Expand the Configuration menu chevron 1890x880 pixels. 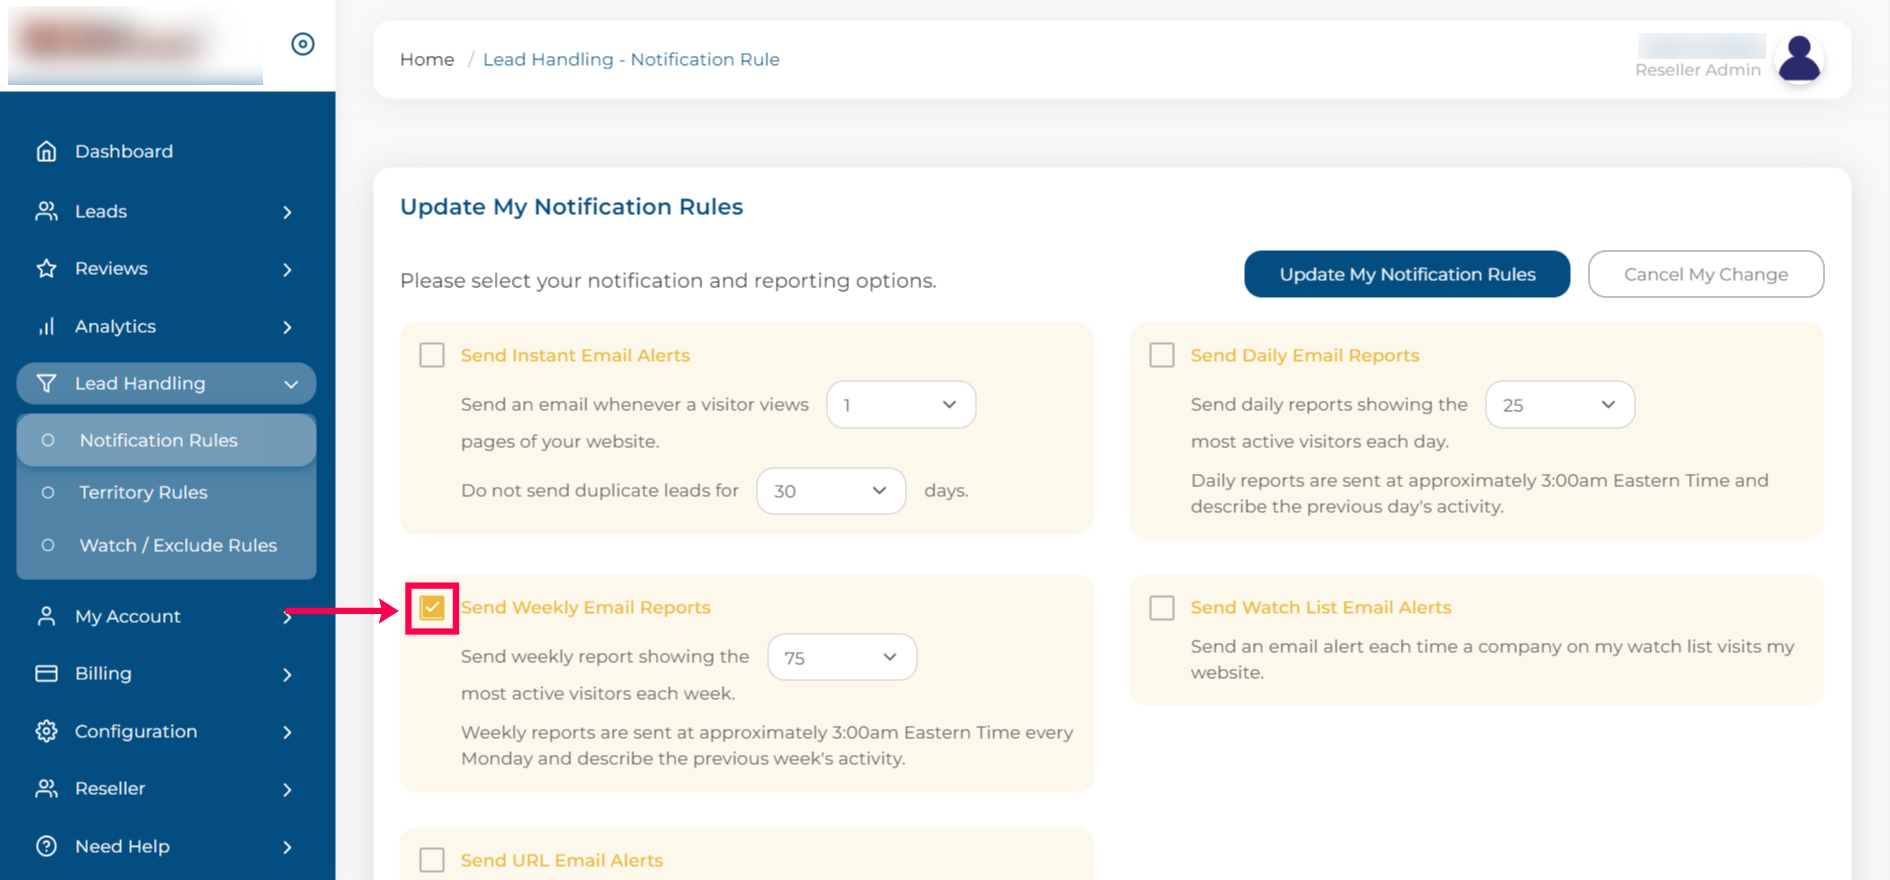coord(288,732)
